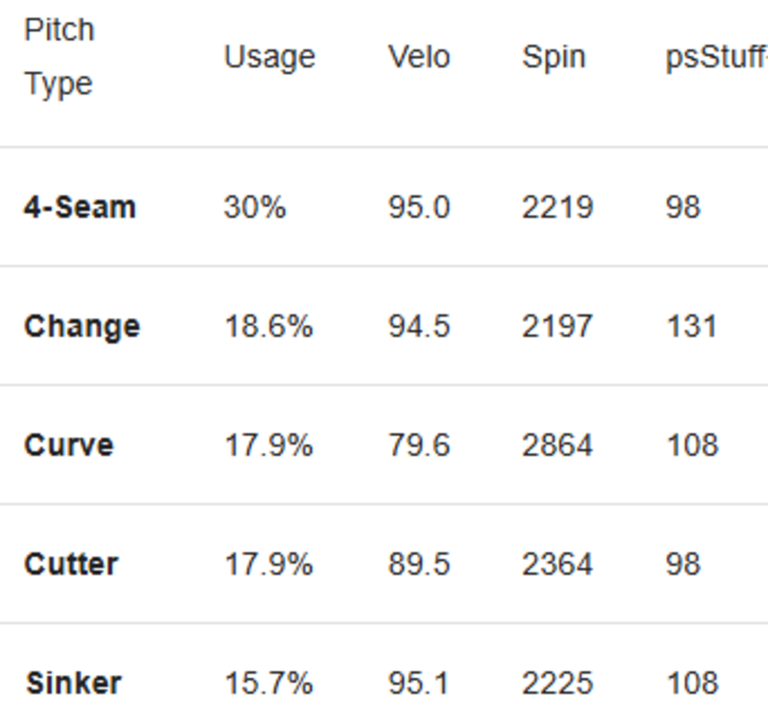Select the 18.6% usage cell
Image resolution: width=768 pixels, height=723 pixels.
(268, 326)
